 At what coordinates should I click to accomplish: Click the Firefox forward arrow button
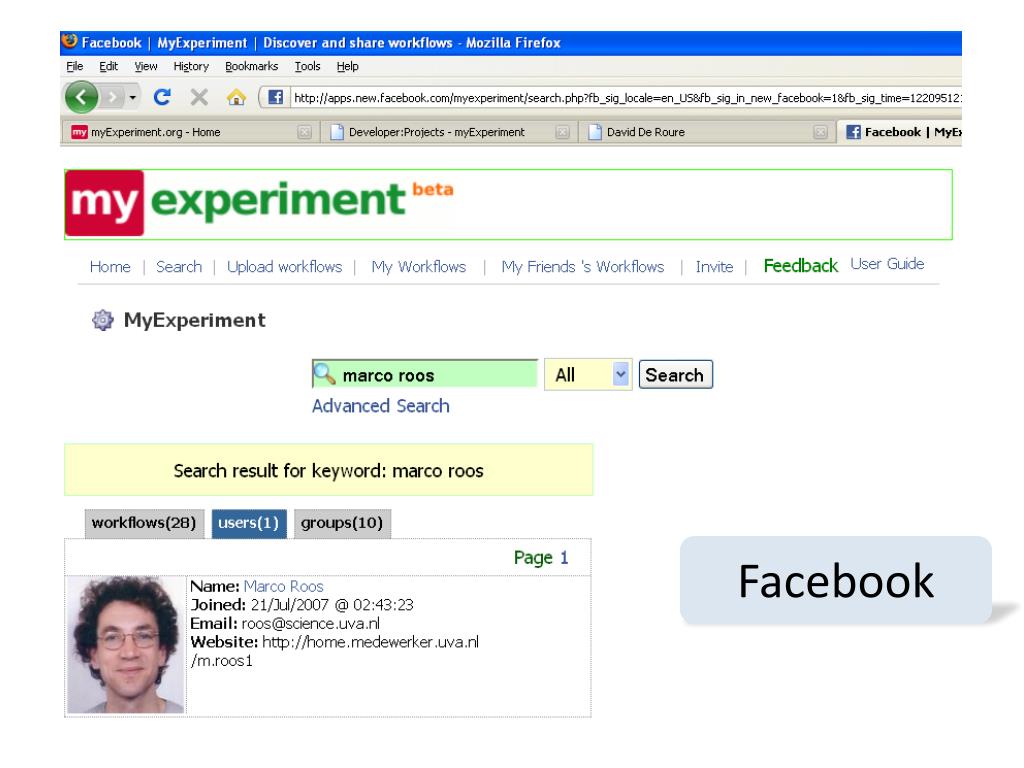tap(112, 97)
